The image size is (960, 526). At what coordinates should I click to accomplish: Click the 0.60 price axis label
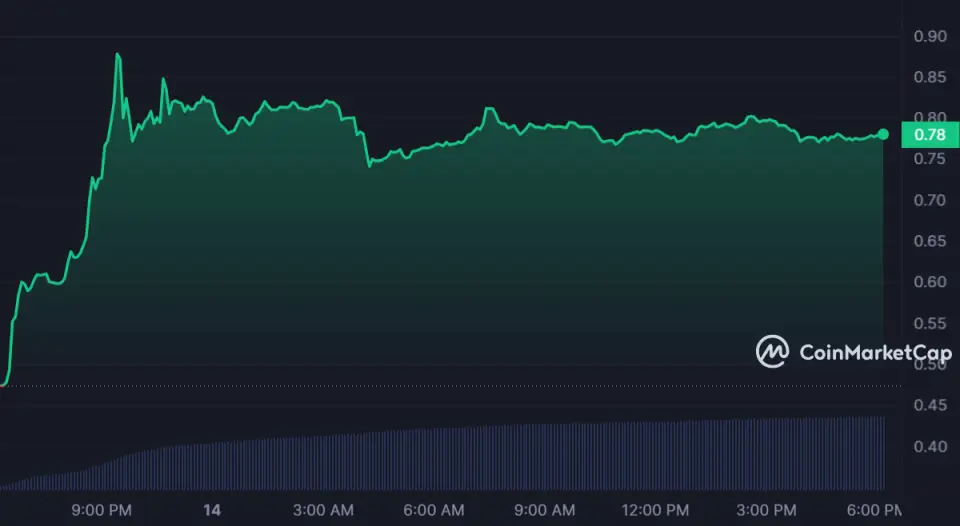(930, 282)
